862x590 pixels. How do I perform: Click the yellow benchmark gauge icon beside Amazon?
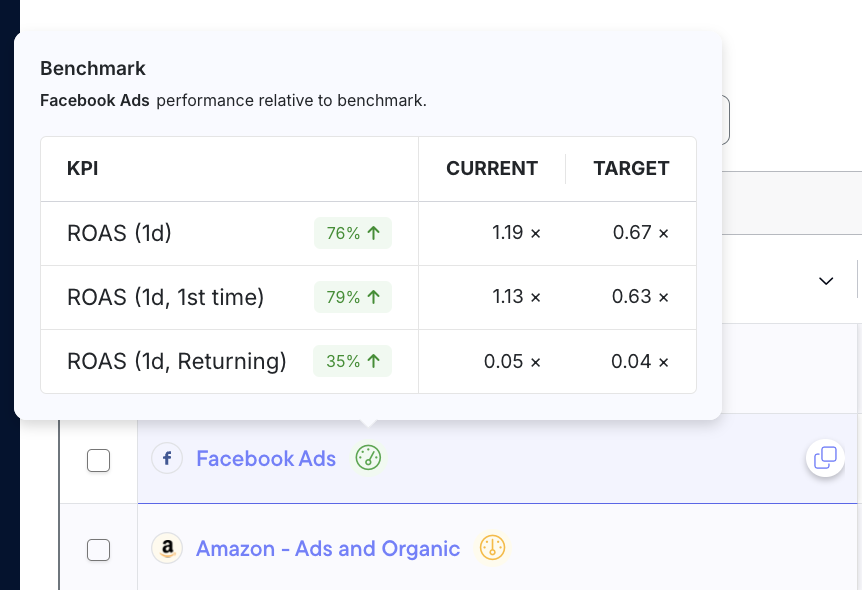point(493,548)
